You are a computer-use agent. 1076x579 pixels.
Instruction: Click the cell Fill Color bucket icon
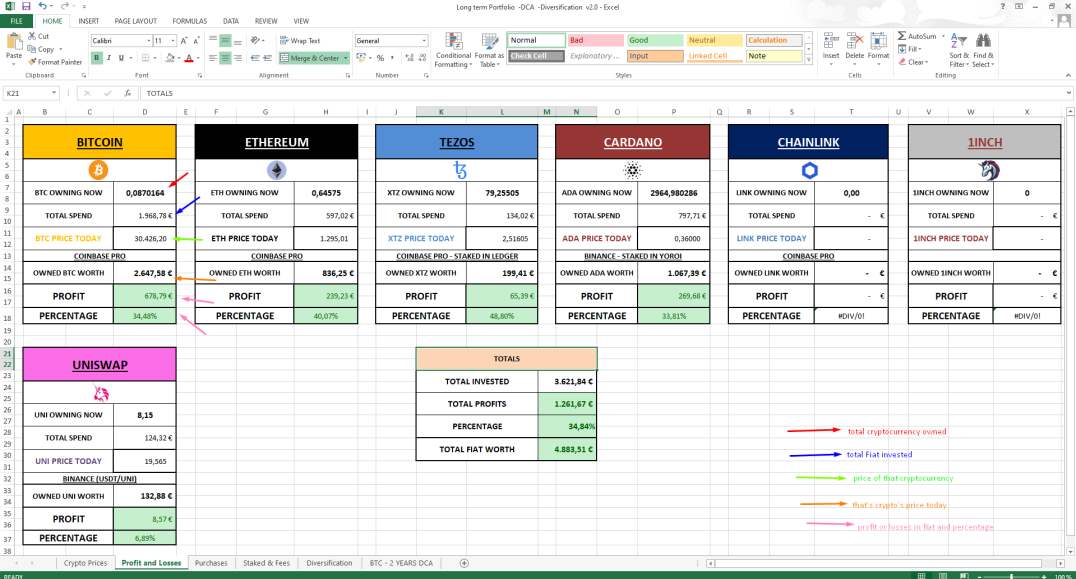coord(169,58)
